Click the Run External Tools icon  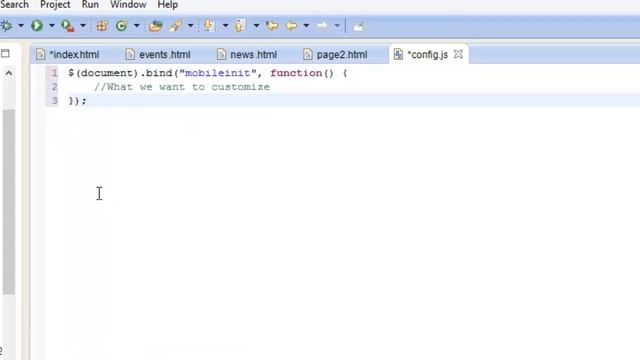pos(67,26)
